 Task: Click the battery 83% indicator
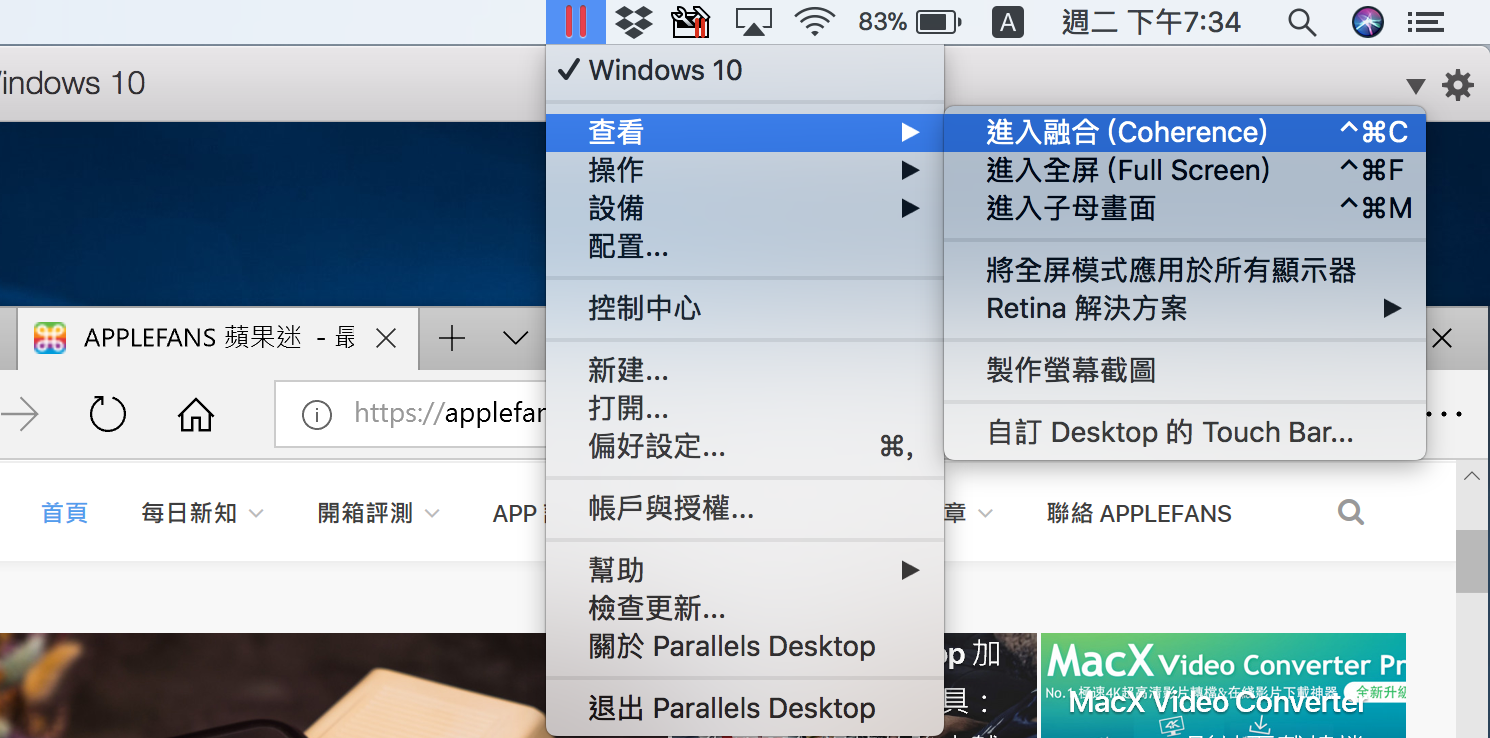pyautogui.click(x=909, y=21)
